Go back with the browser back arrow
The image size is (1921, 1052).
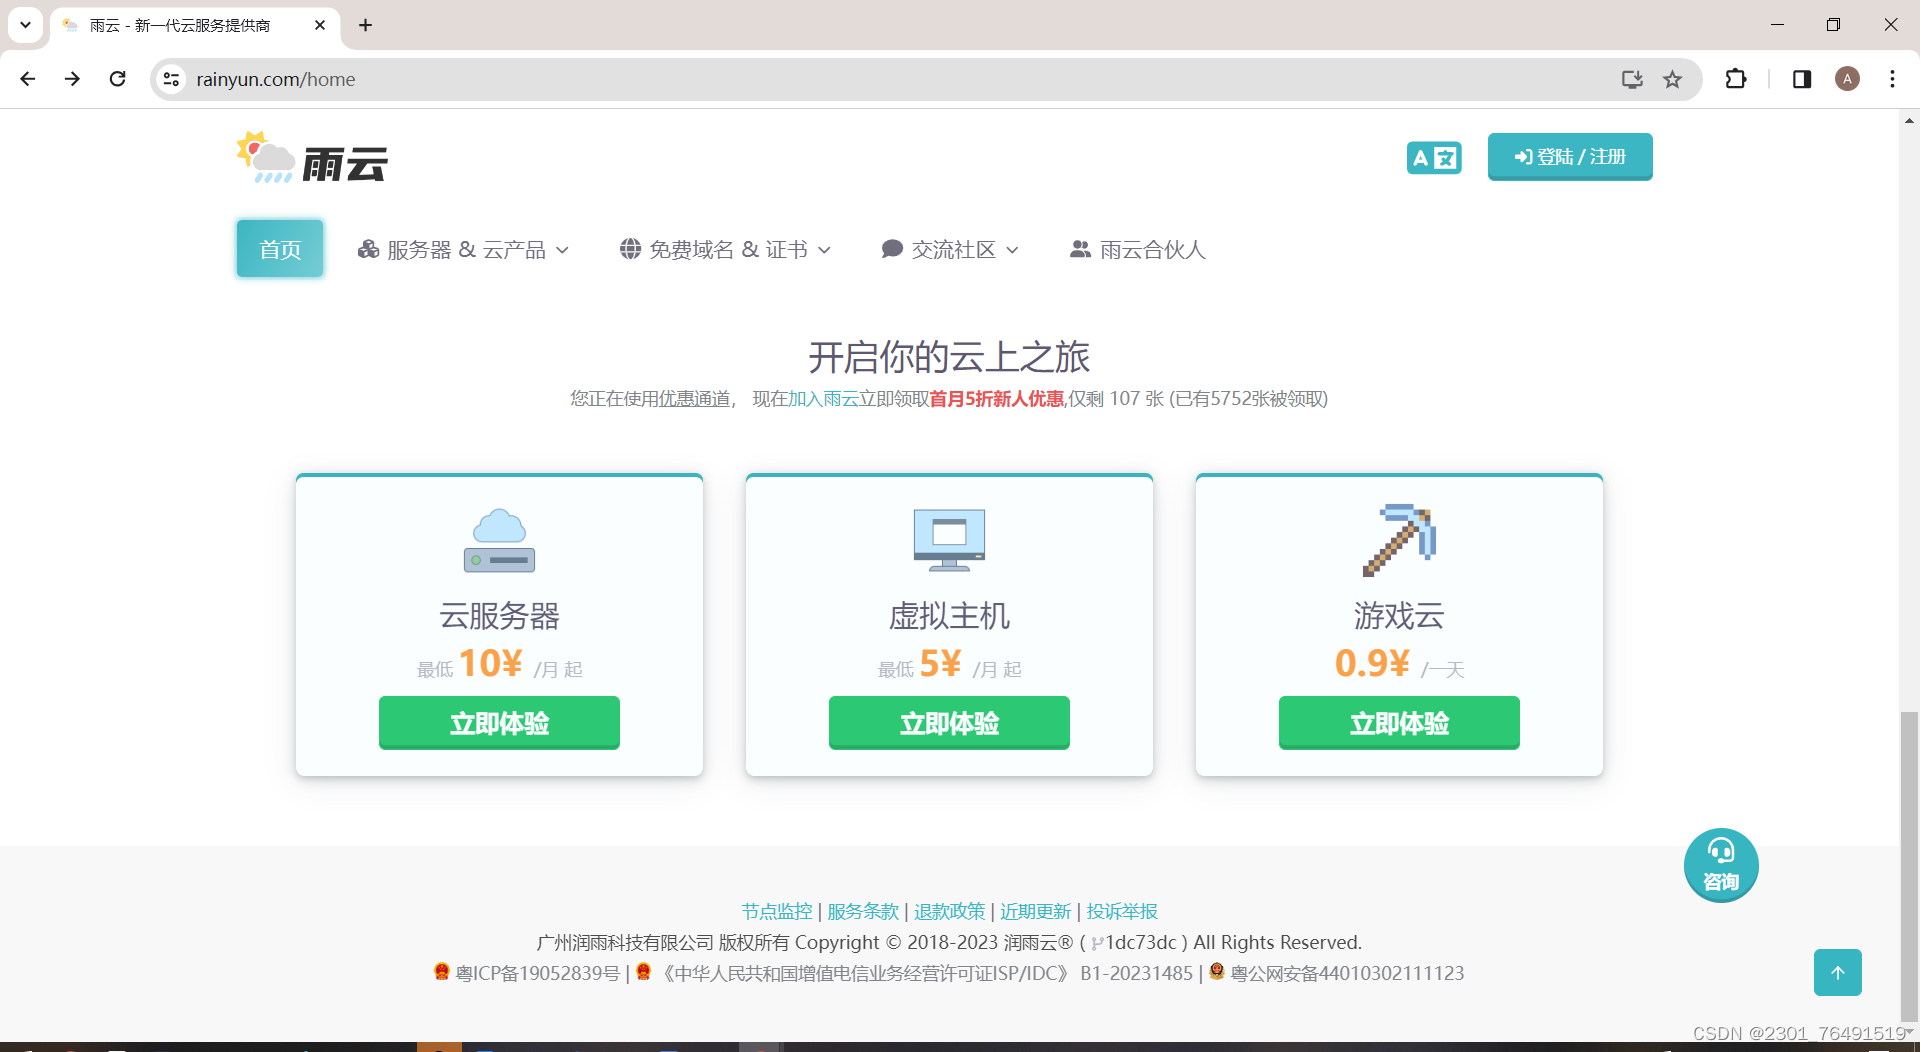pyautogui.click(x=28, y=79)
